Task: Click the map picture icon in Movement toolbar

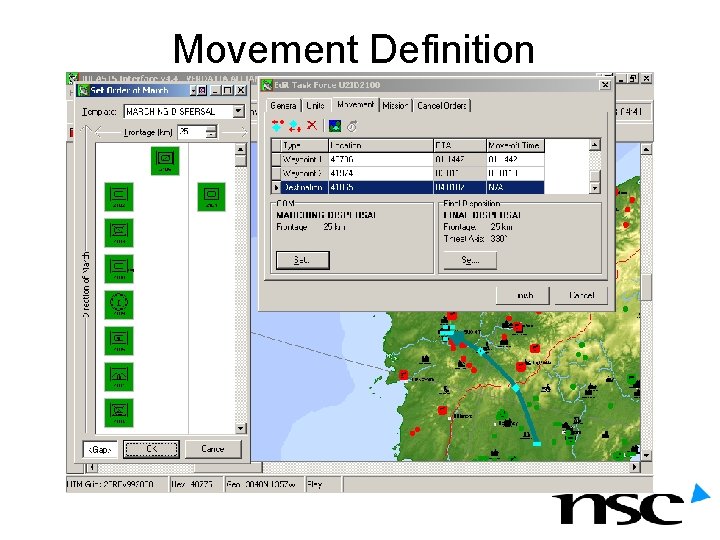Action: pyautogui.click(x=335, y=125)
